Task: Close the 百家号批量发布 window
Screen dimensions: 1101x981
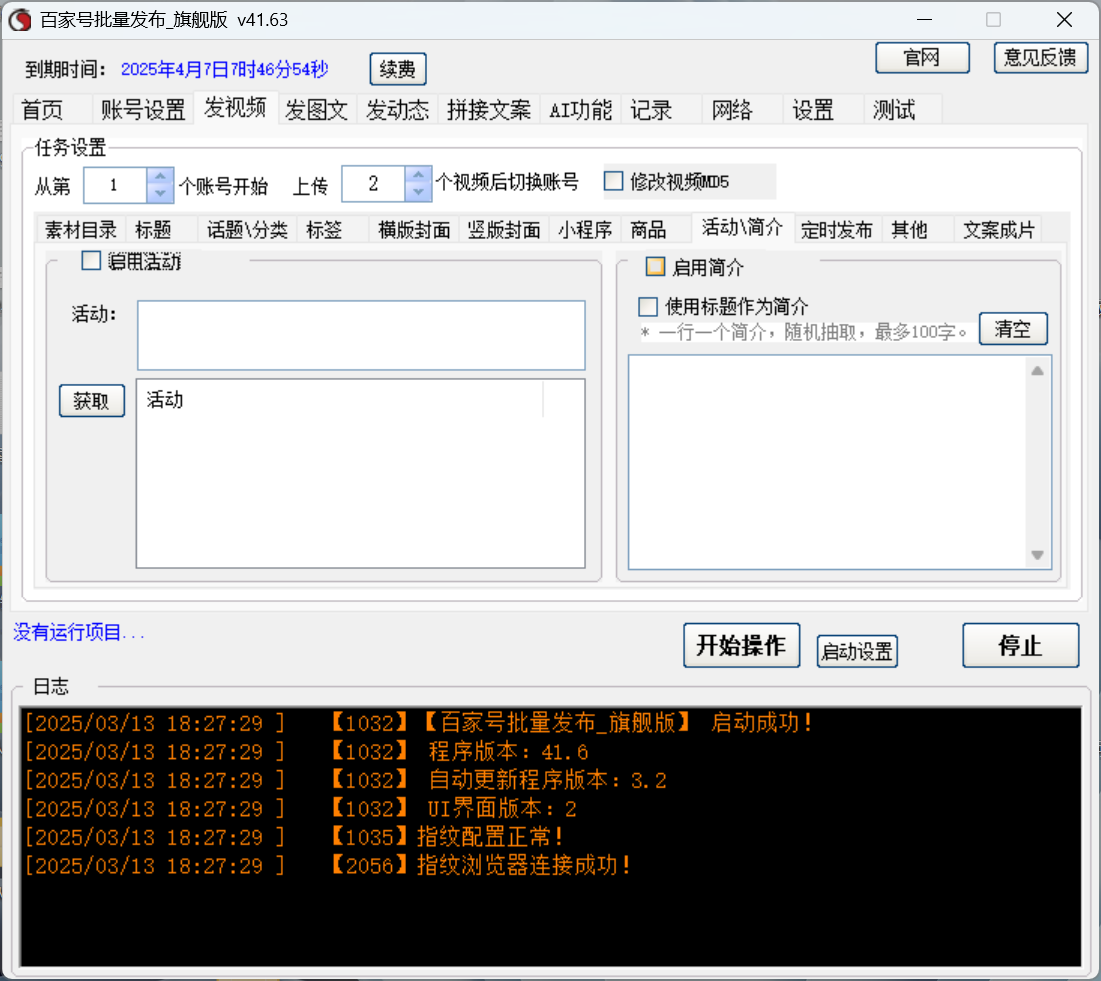Action: pos(1064,20)
